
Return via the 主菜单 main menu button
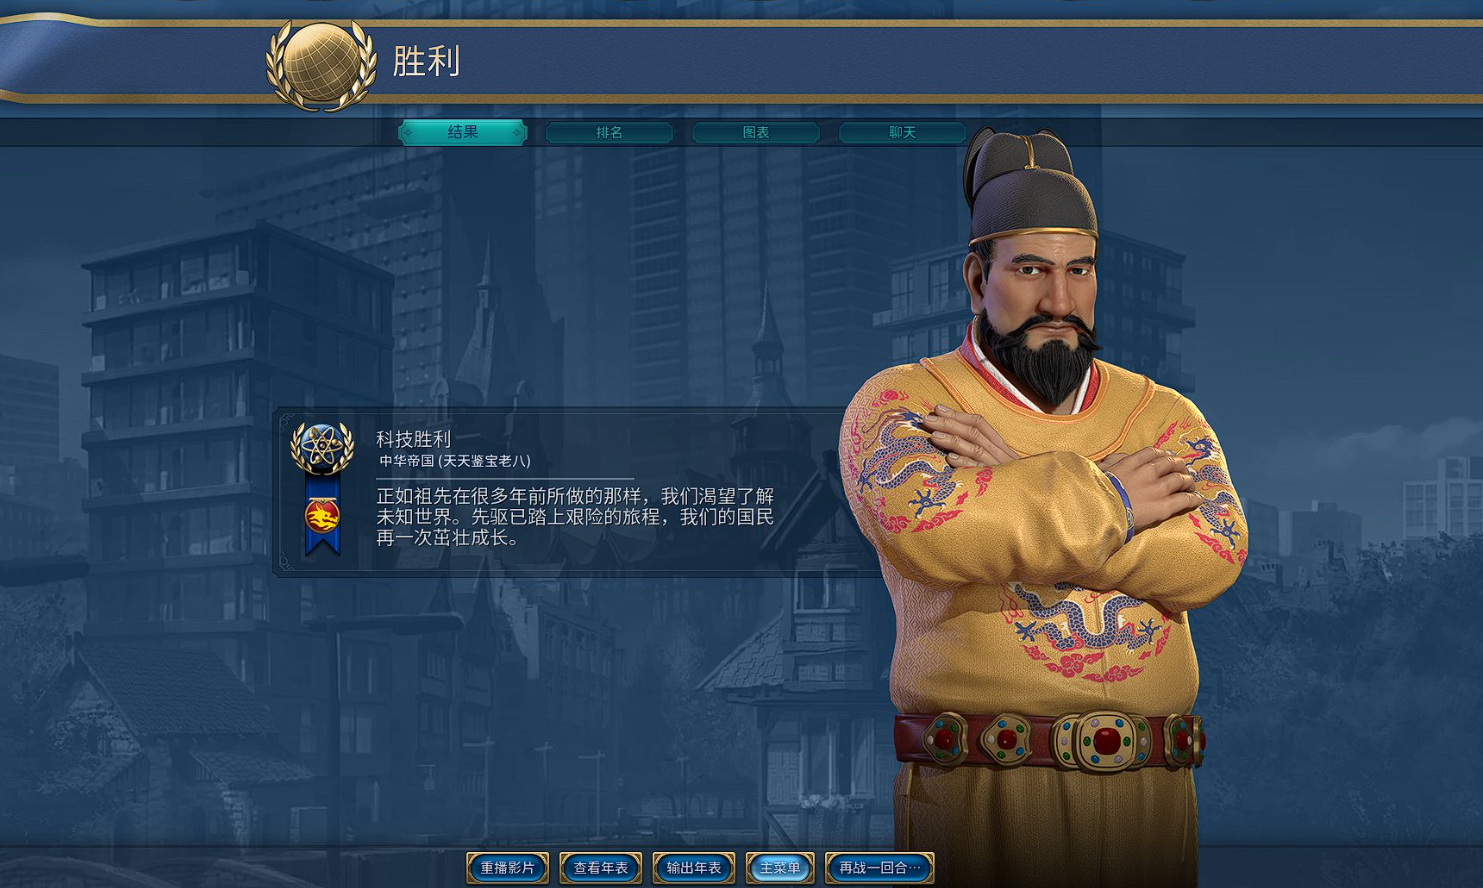click(x=780, y=868)
